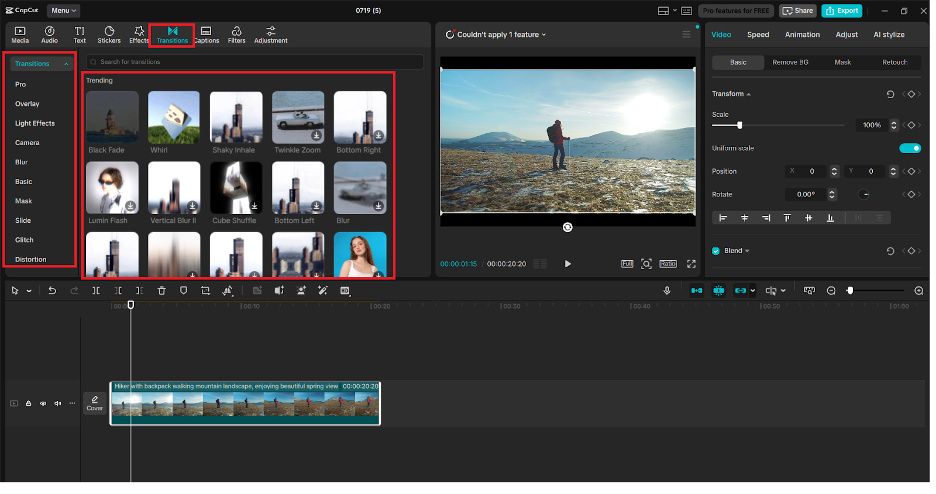Click the Ratio button under preview
The height and width of the screenshot is (494, 936).
coord(668,264)
